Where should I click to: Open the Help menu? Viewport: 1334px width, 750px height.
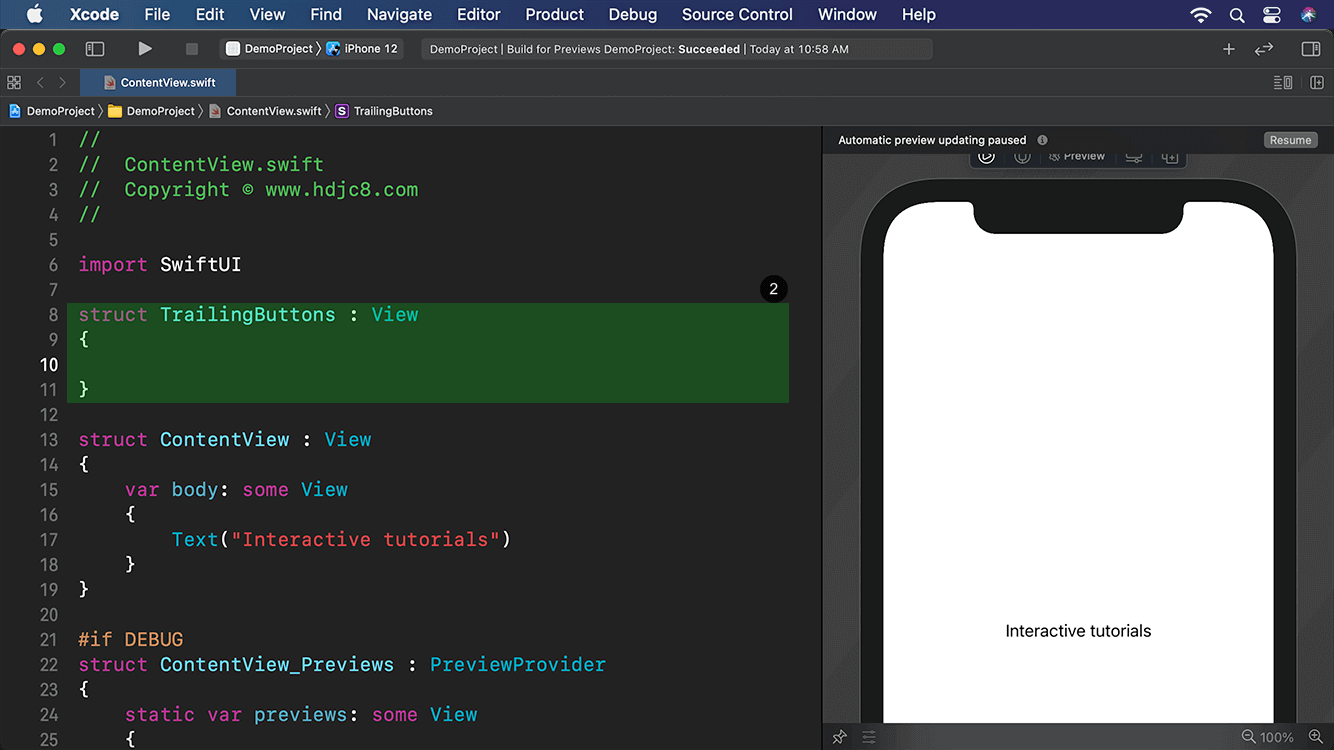click(x=919, y=14)
